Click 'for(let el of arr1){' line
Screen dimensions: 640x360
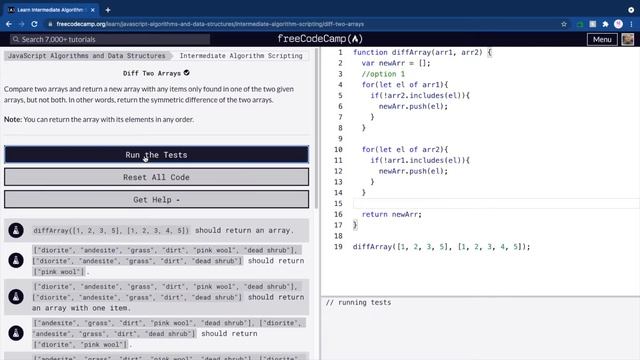point(405,84)
